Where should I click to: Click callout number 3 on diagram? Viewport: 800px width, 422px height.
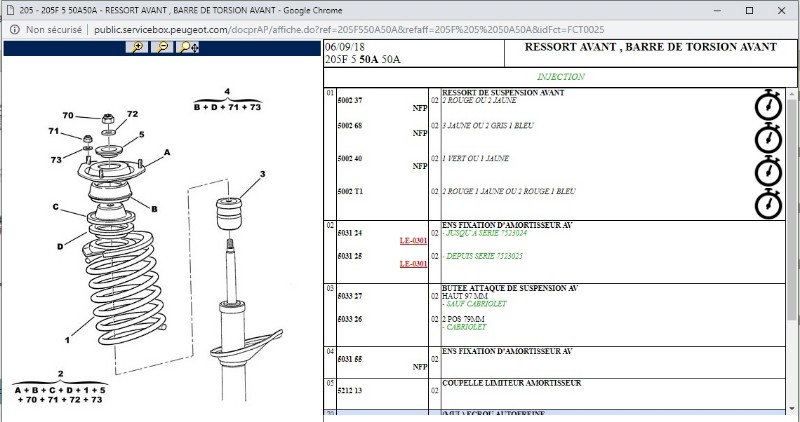262,175
